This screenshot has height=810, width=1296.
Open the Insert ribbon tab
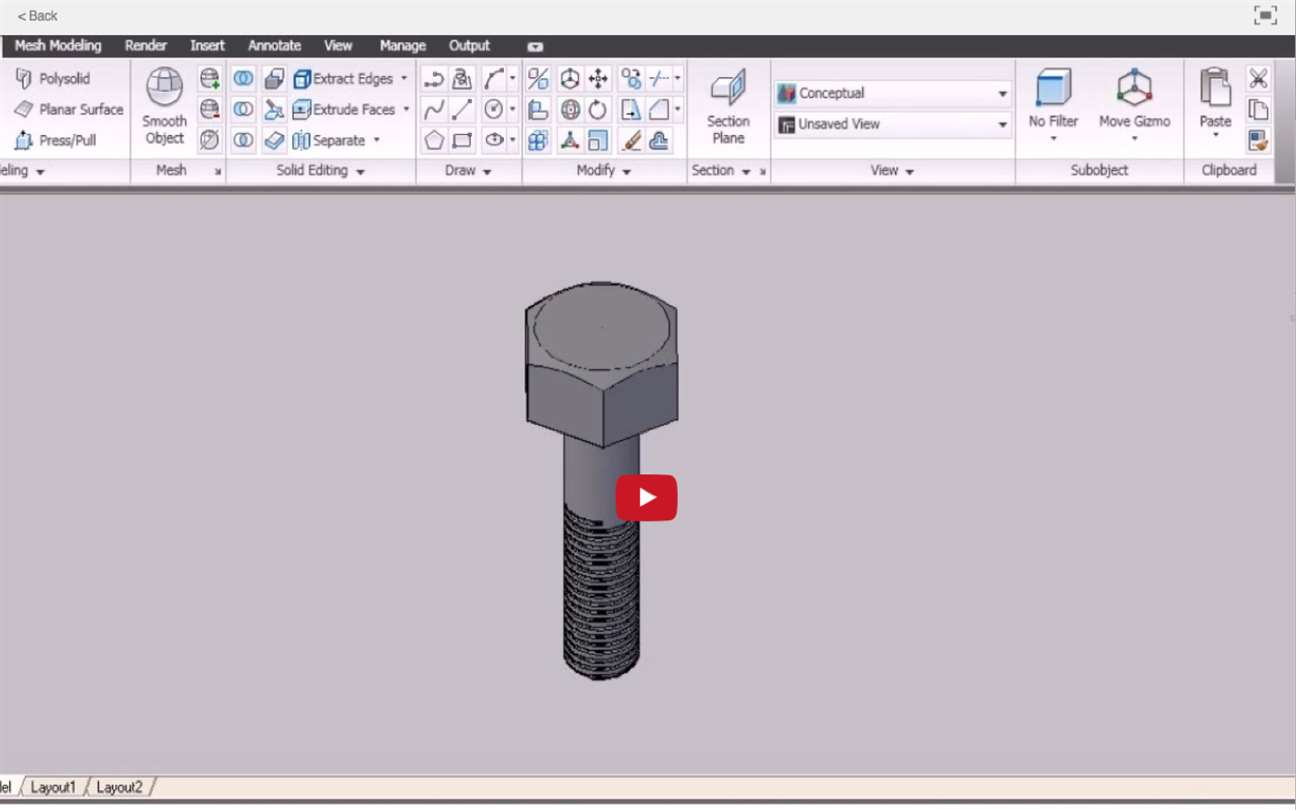click(208, 46)
